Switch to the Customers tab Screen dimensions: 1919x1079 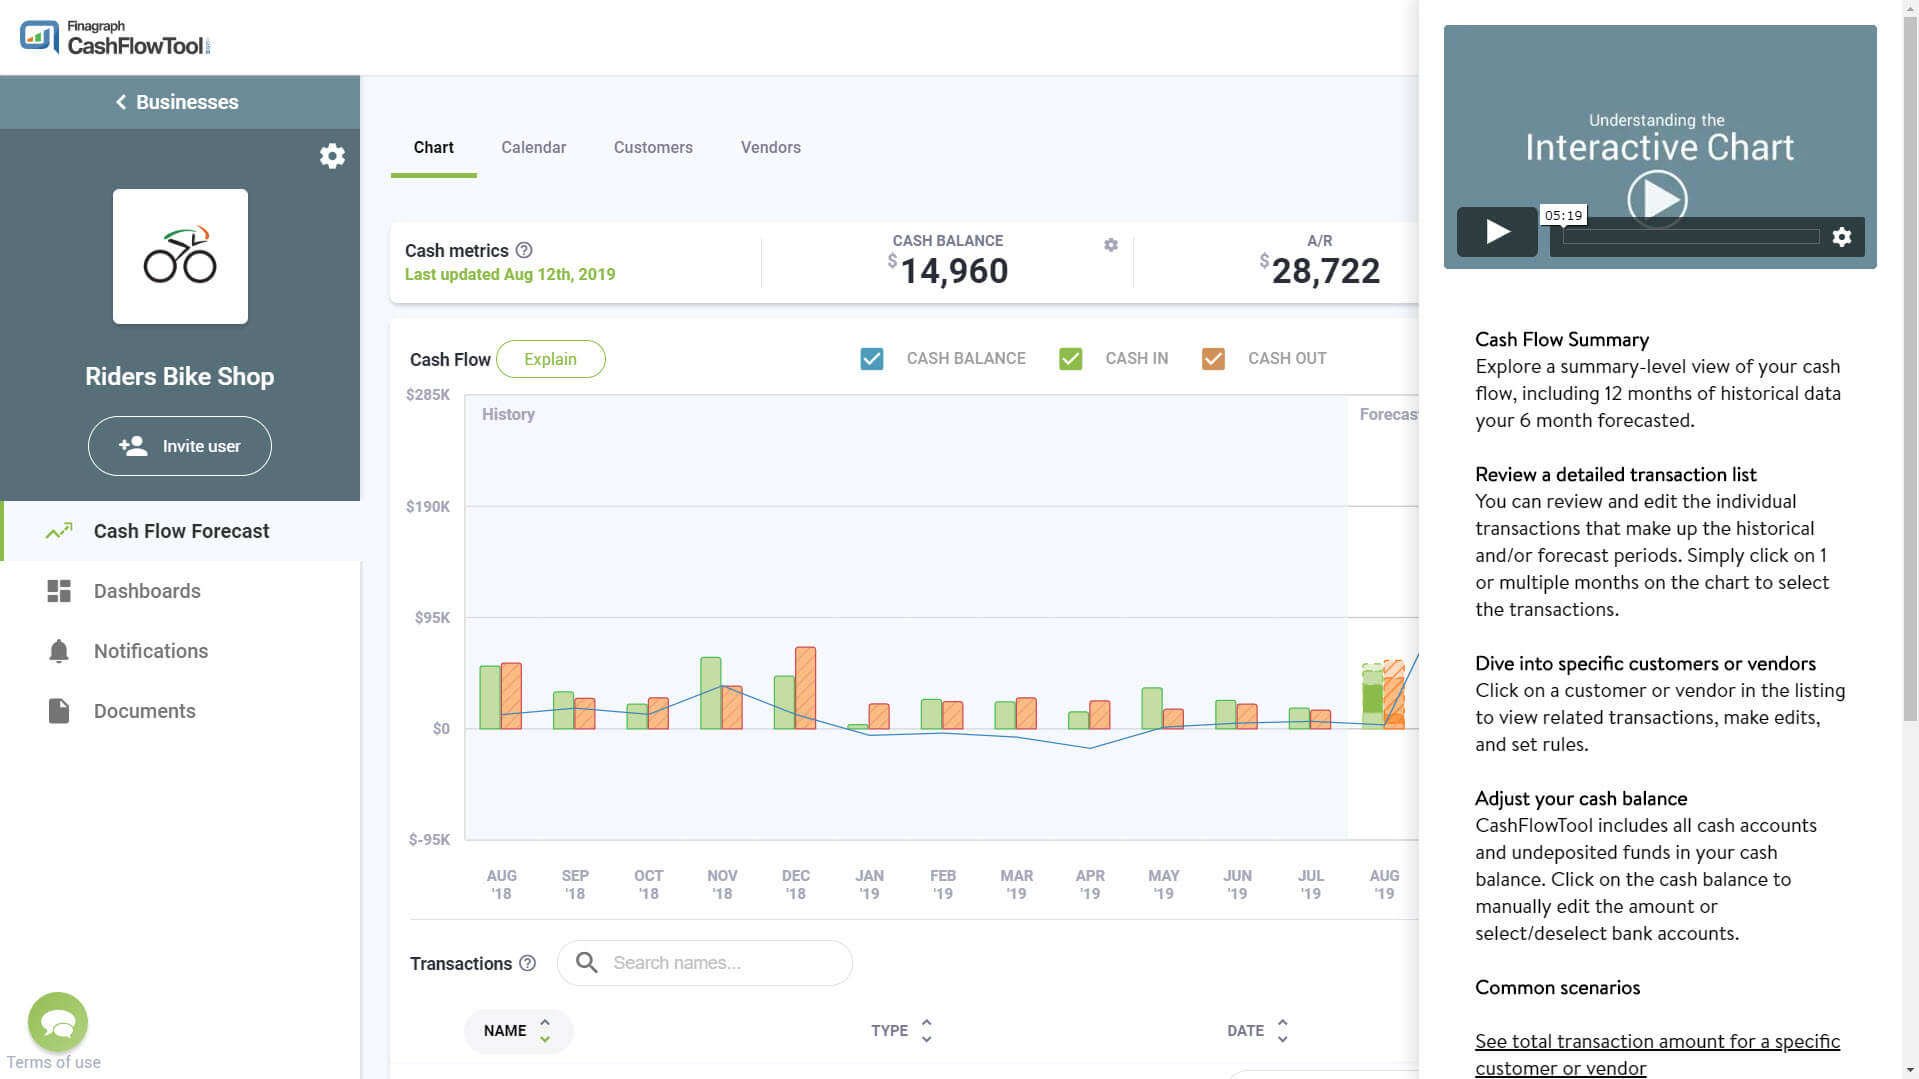point(653,147)
